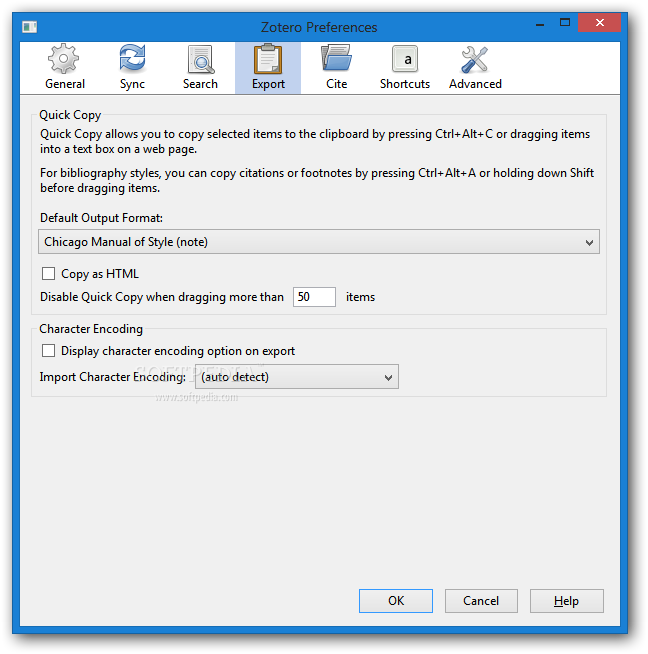
Task: Close the Zotero Preferences window
Action: pos(600,23)
